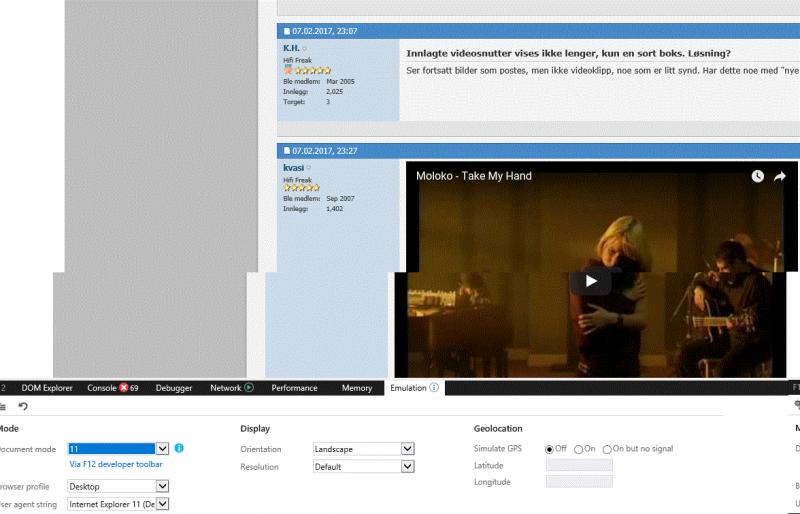Click the post icon beside 07.02.2017, 23:27
Viewport: 800px width, 514px height.
[x=287, y=151]
